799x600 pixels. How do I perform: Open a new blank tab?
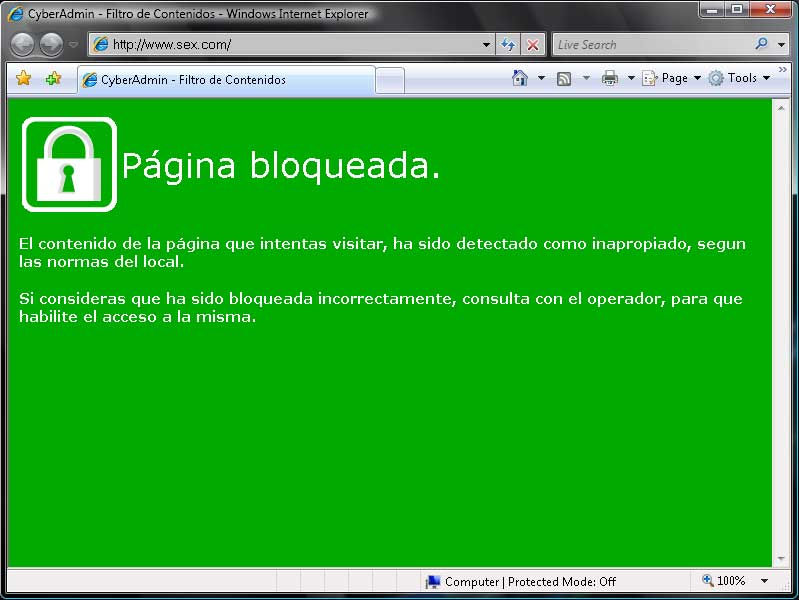coord(390,81)
